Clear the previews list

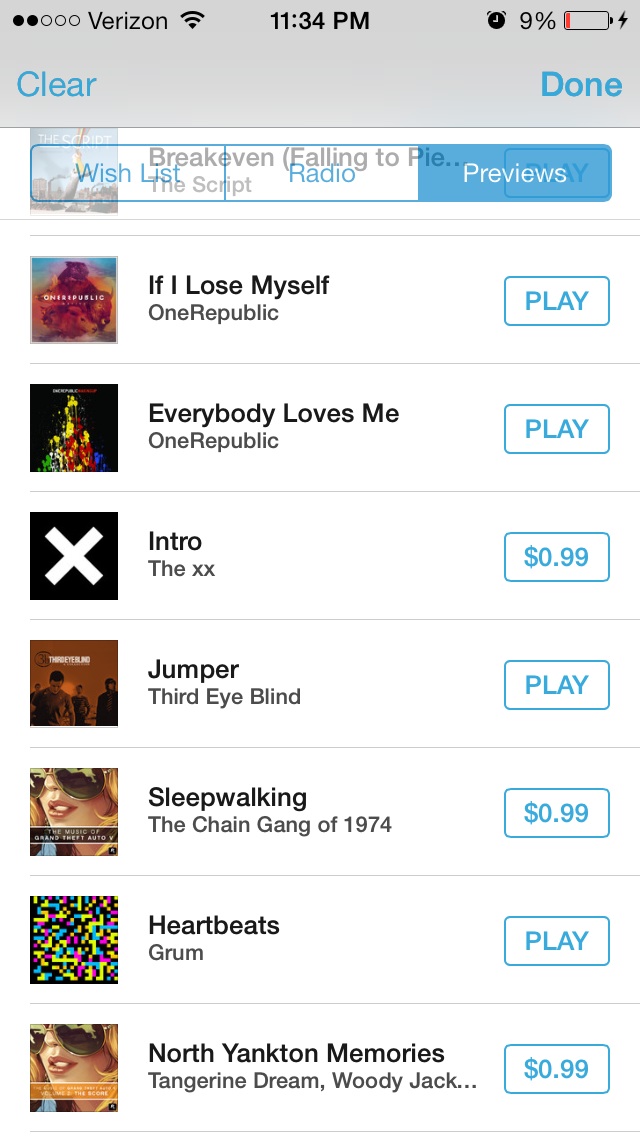pyautogui.click(x=56, y=85)
